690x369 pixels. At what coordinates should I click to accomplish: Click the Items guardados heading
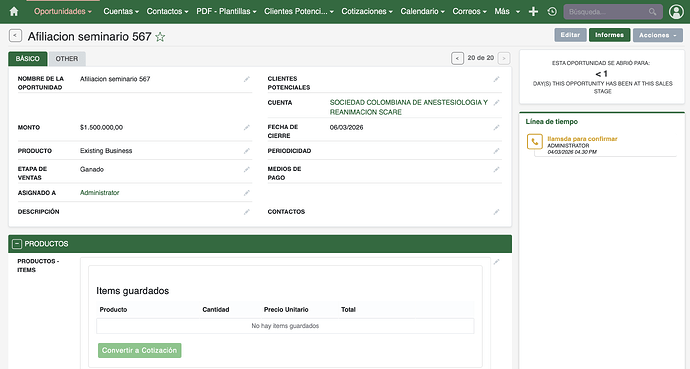[132, 291]
